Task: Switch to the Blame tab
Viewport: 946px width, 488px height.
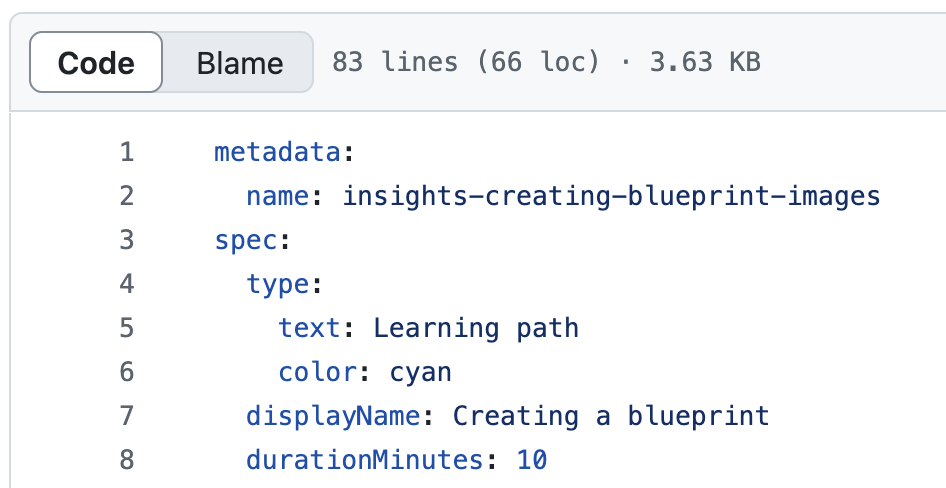Action: coord(239,63)
